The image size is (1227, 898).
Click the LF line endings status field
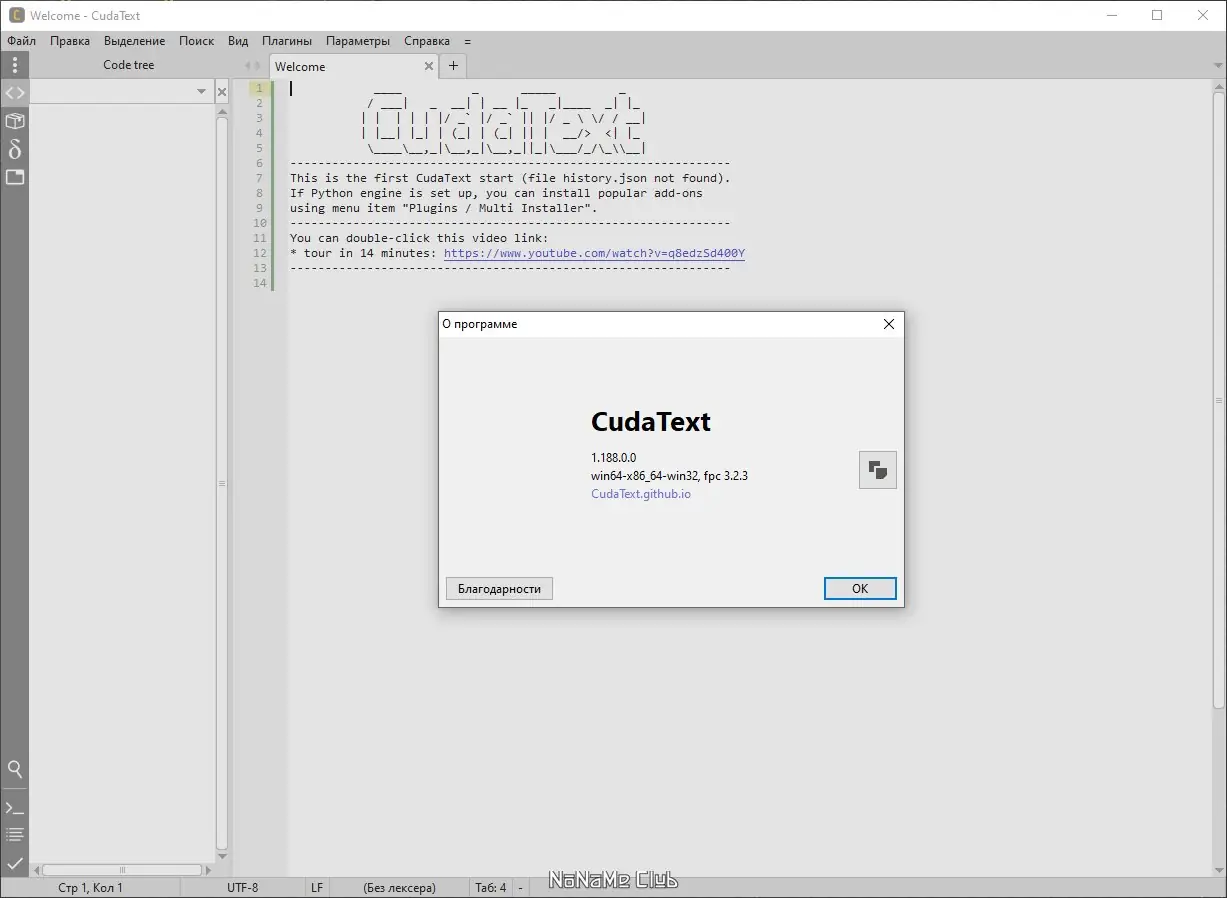click(317, 888)
